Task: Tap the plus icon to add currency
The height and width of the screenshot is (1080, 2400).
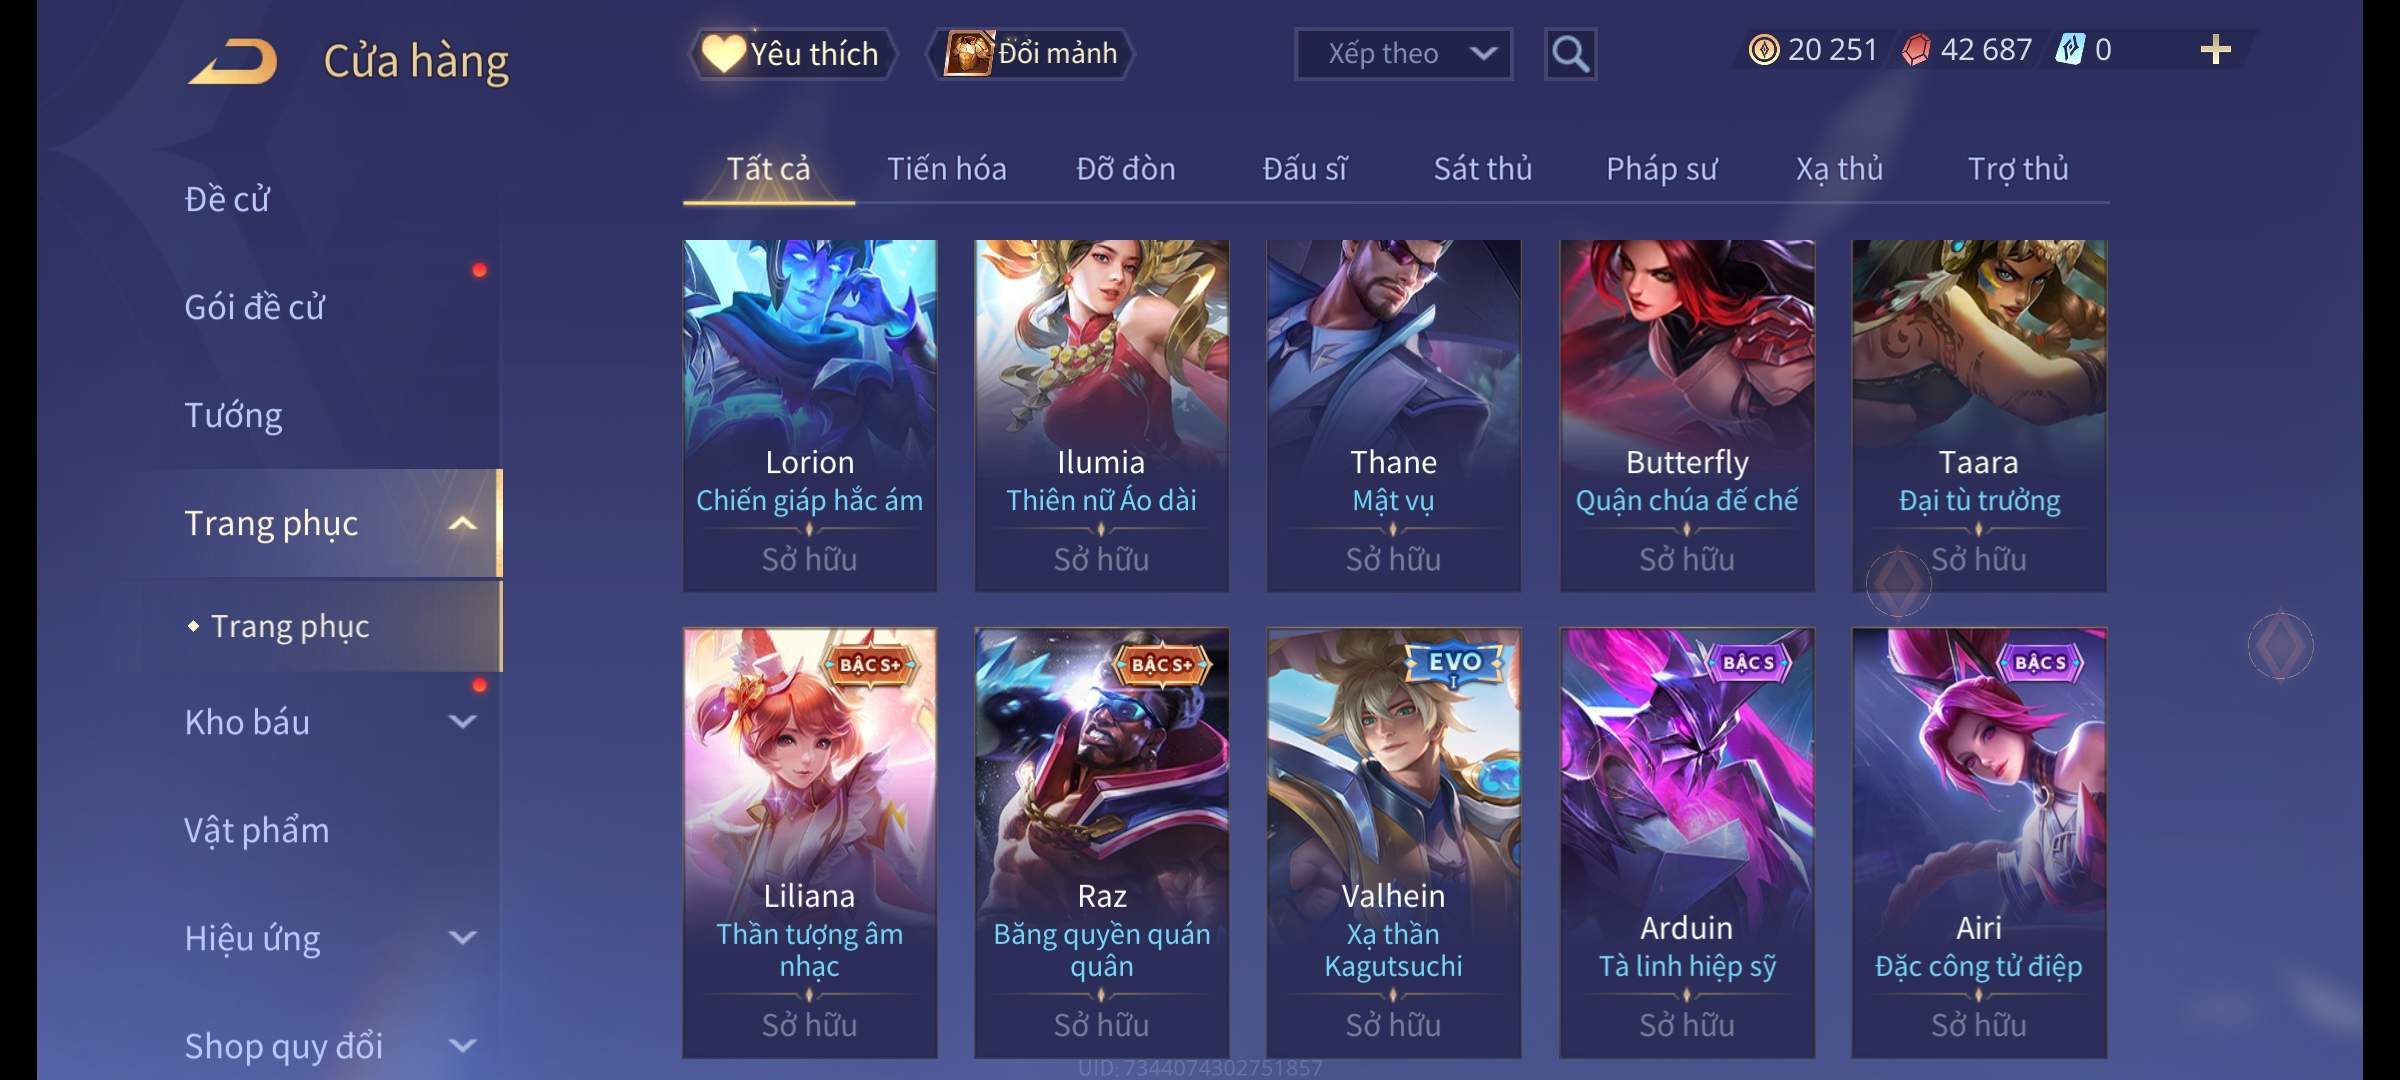Action: tap(2215, 50)
